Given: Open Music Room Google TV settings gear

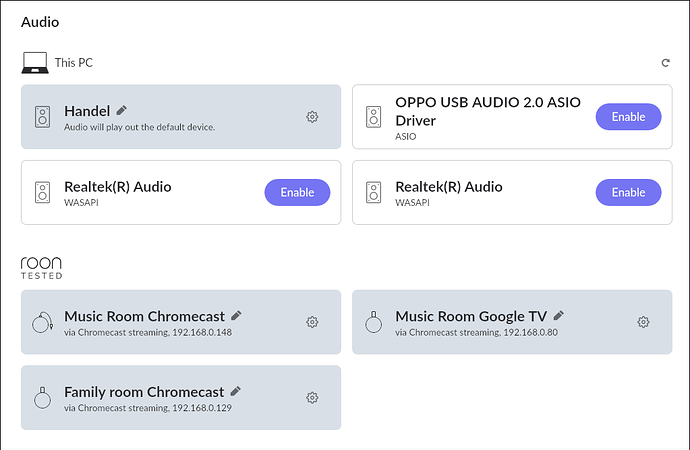Looking at the screenshot, I should click(x=643, y=322).
